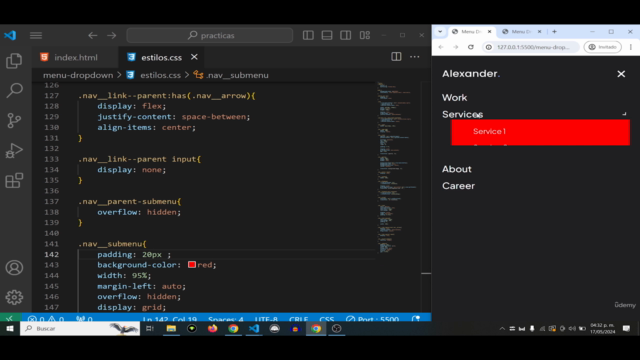Click the Services arrow icon

tap(624, 114)
